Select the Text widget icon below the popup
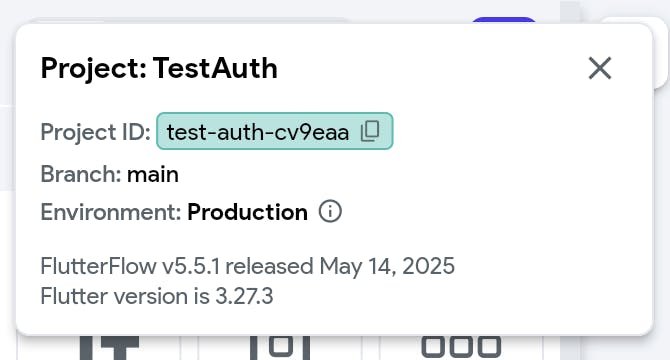Viewport: 670px width, 360px height. point(109,347)
